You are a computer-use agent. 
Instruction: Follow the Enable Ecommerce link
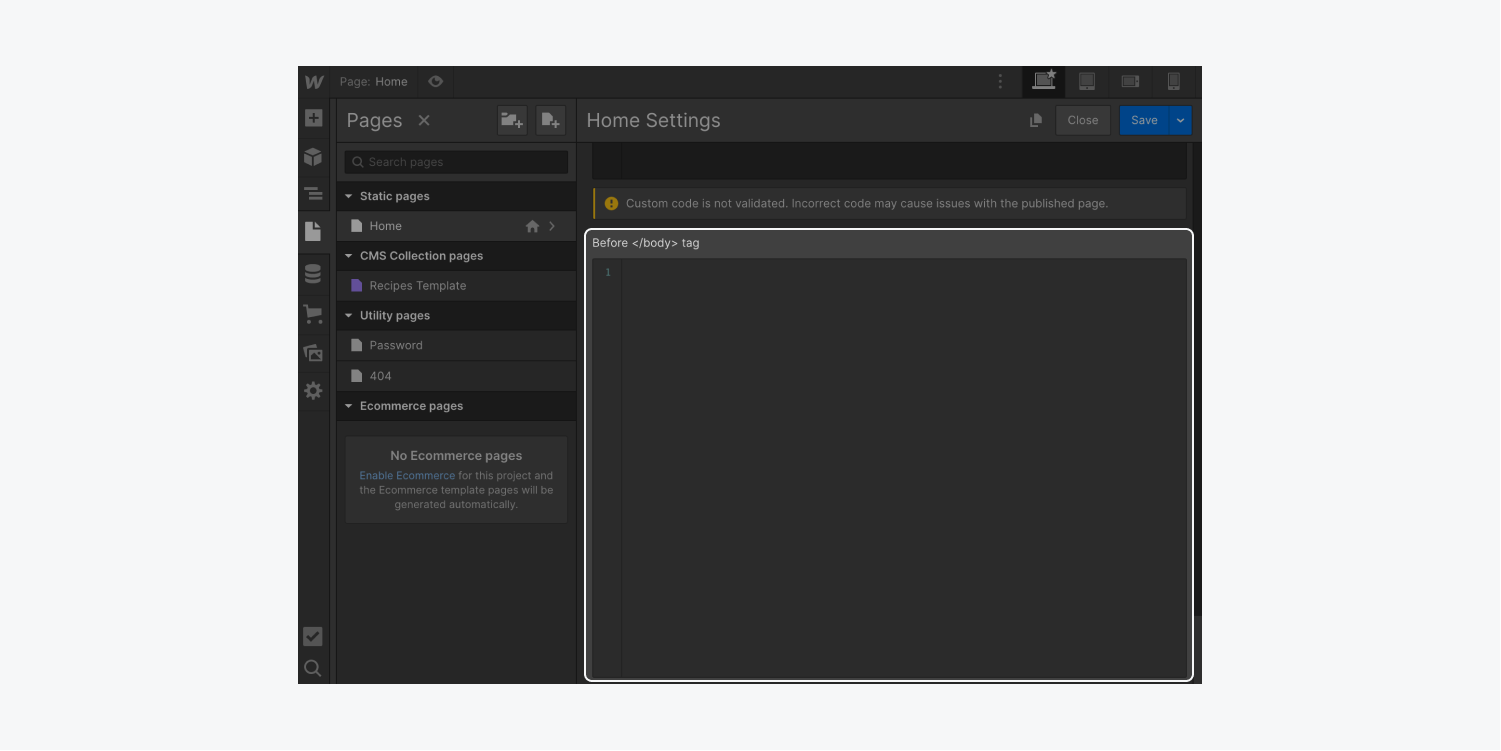point(407,476)
